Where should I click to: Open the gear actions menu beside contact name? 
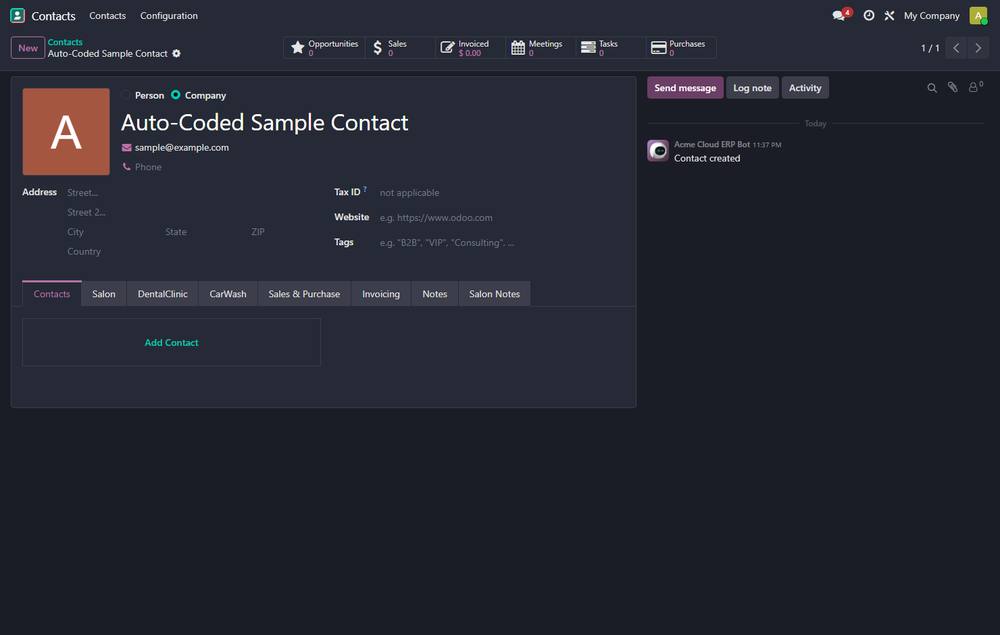coord(177,54)
